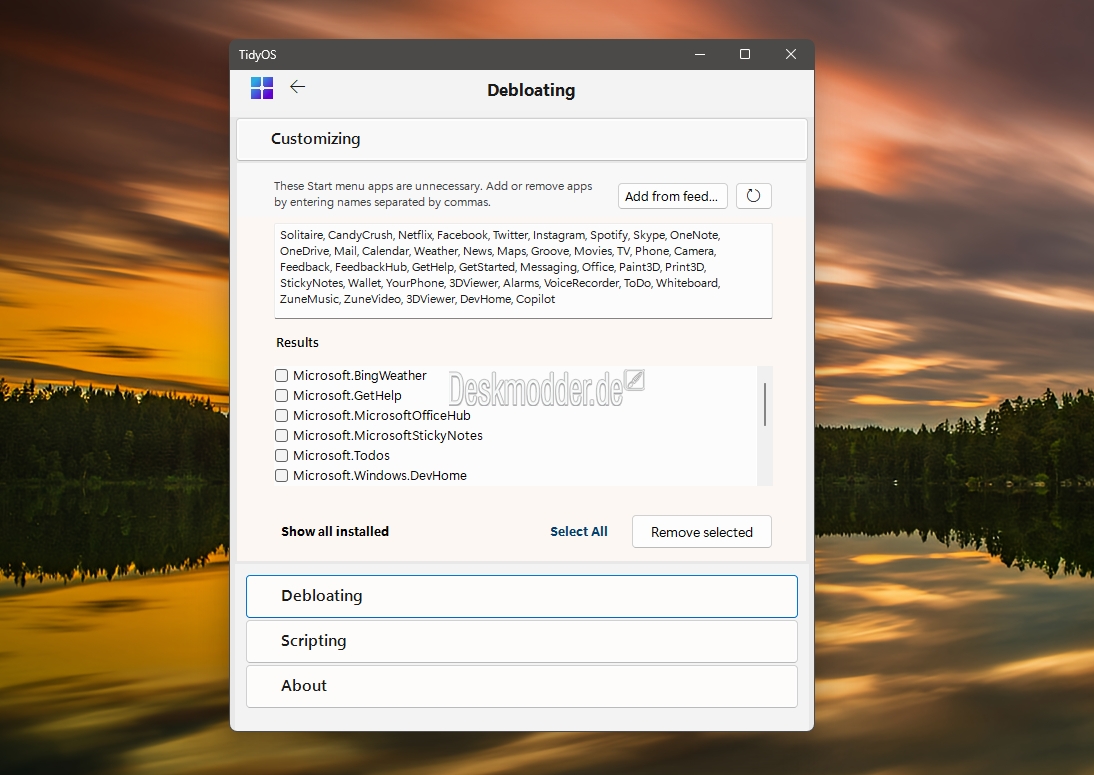1094x775 pixels.
Task: Open the Customizing section header
Action: click(522, 140)
